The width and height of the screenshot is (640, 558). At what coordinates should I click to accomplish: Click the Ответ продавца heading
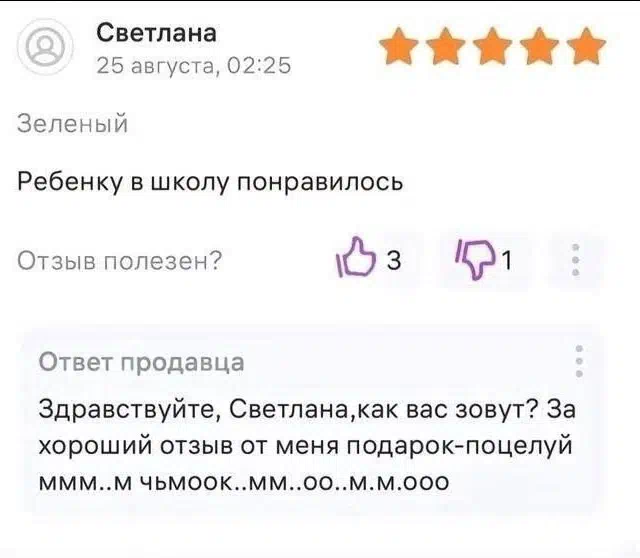(x=142, y=362)
